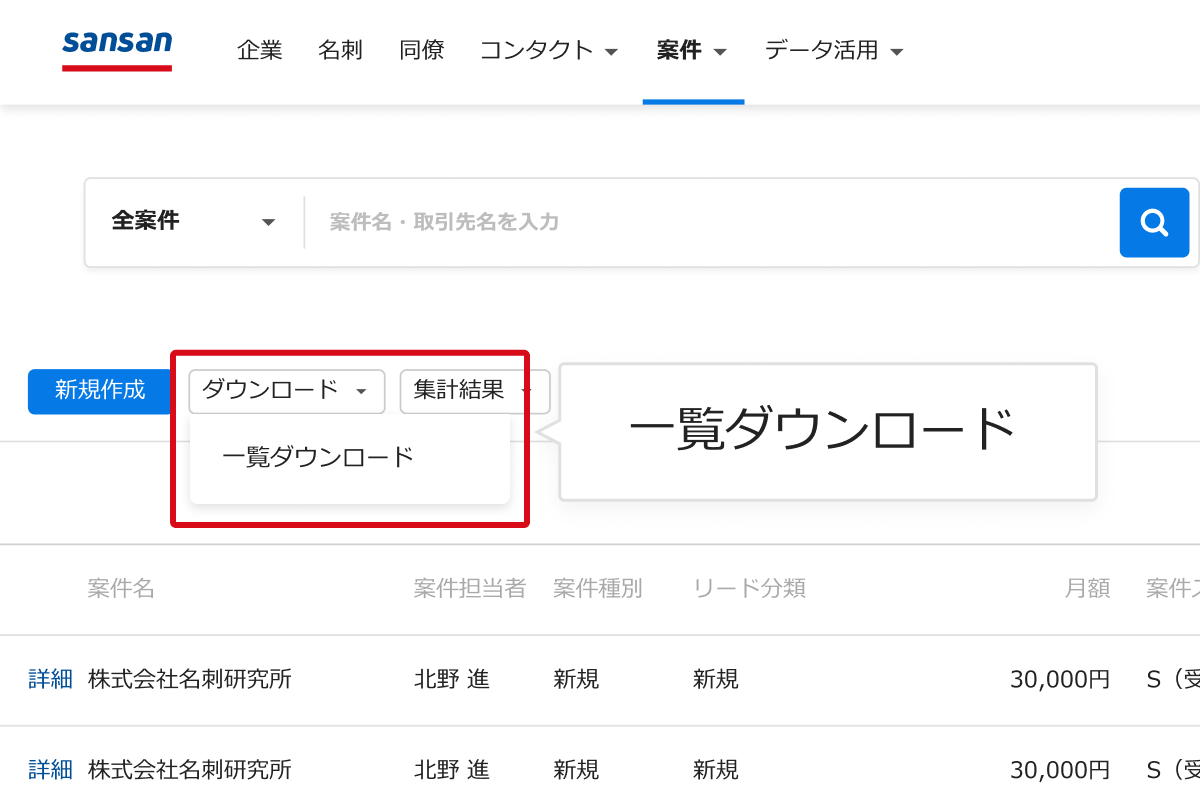The width and height of the screenshot is (1200, 785).
Task: Click the 一覧ダウンロード tooltip callout
Action: 826,430
